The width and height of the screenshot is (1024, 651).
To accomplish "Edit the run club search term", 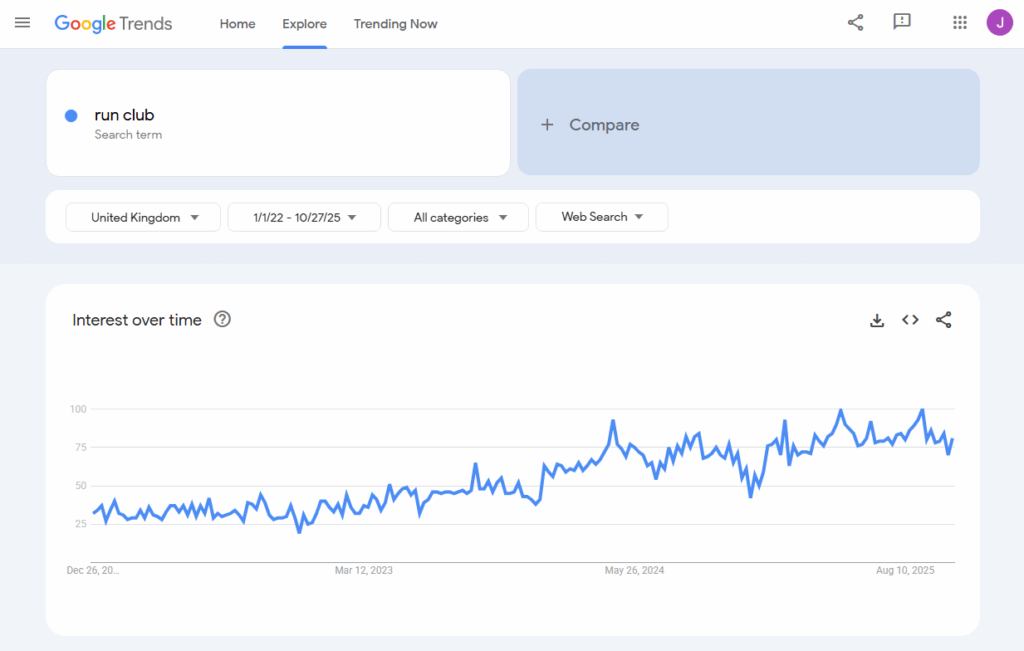I will coord(123,115).
